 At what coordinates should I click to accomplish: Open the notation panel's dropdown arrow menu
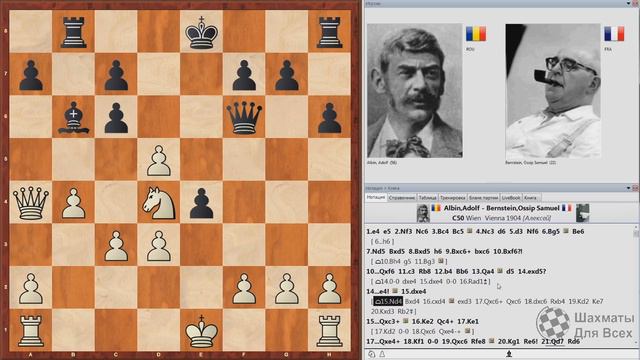click(x=629, y=188)
